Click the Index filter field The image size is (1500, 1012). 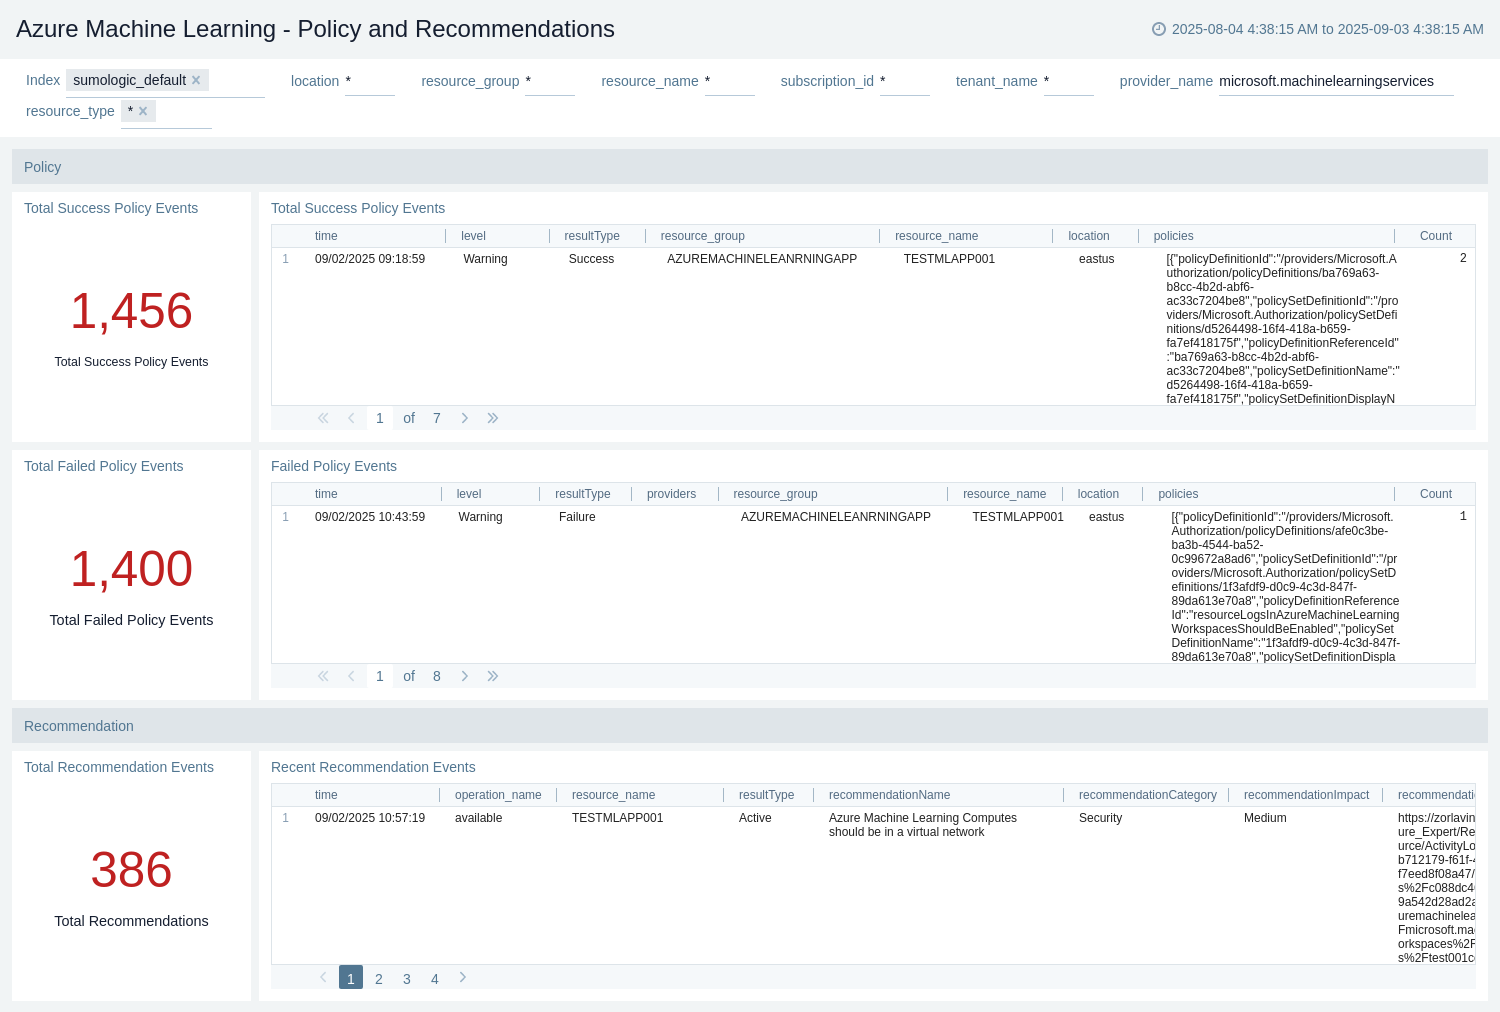165,81
